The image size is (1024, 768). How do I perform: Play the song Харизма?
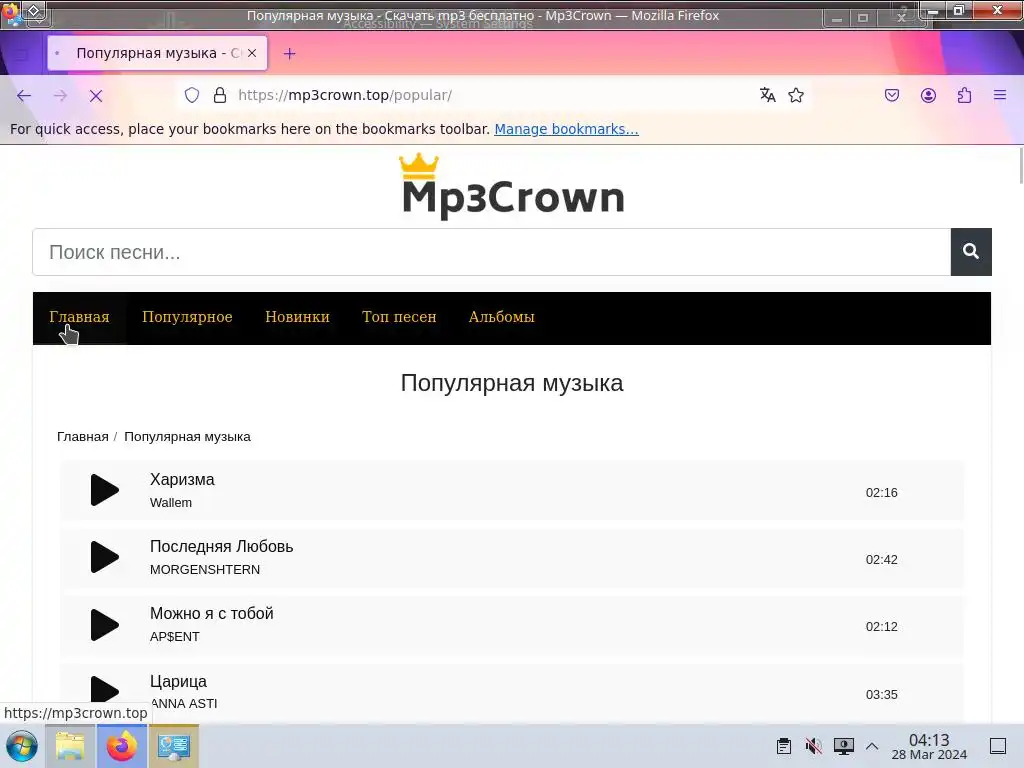pos(104,490)
